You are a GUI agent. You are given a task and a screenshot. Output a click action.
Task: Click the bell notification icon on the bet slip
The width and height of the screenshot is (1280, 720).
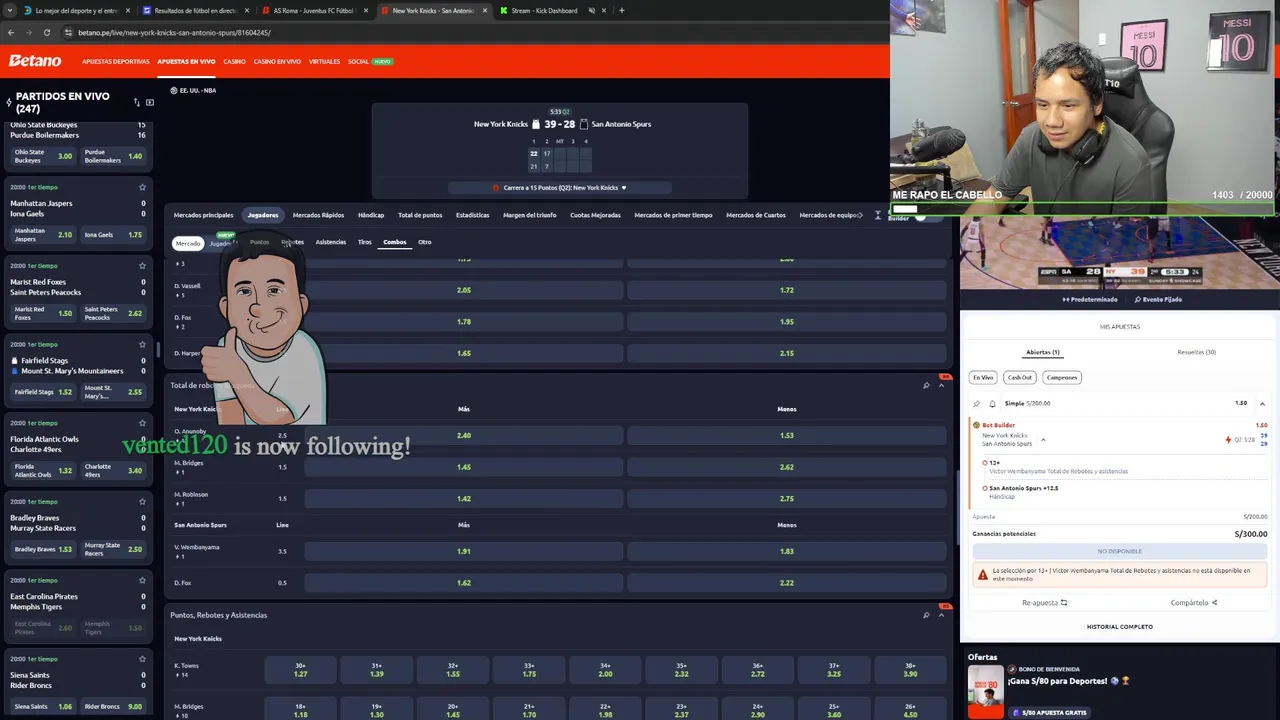992,404
